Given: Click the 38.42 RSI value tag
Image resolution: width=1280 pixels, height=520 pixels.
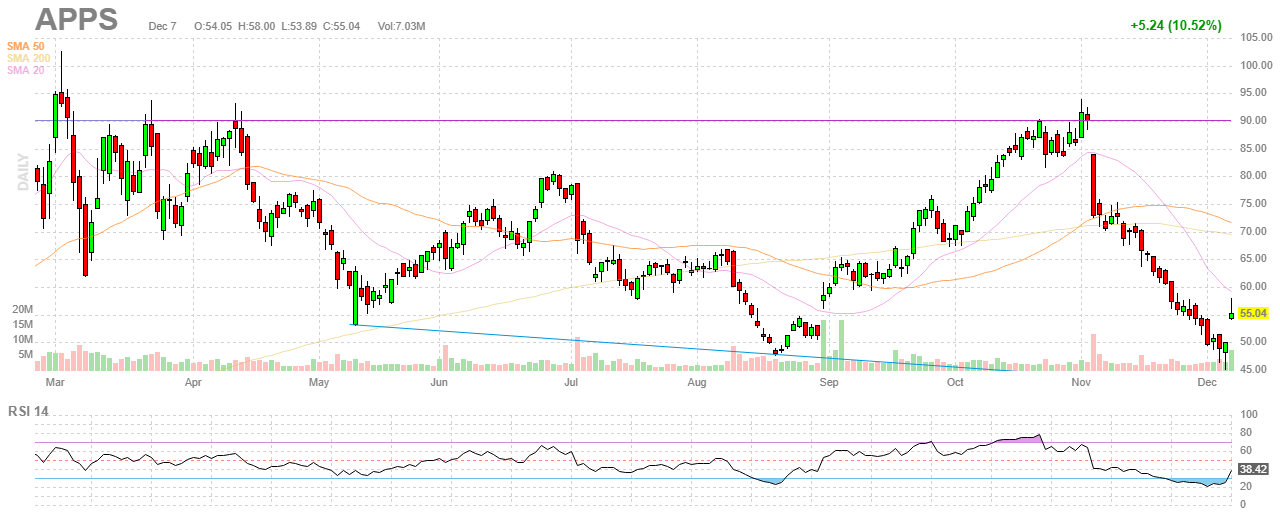Looking at the screenshot, I should click(1253, 468).
